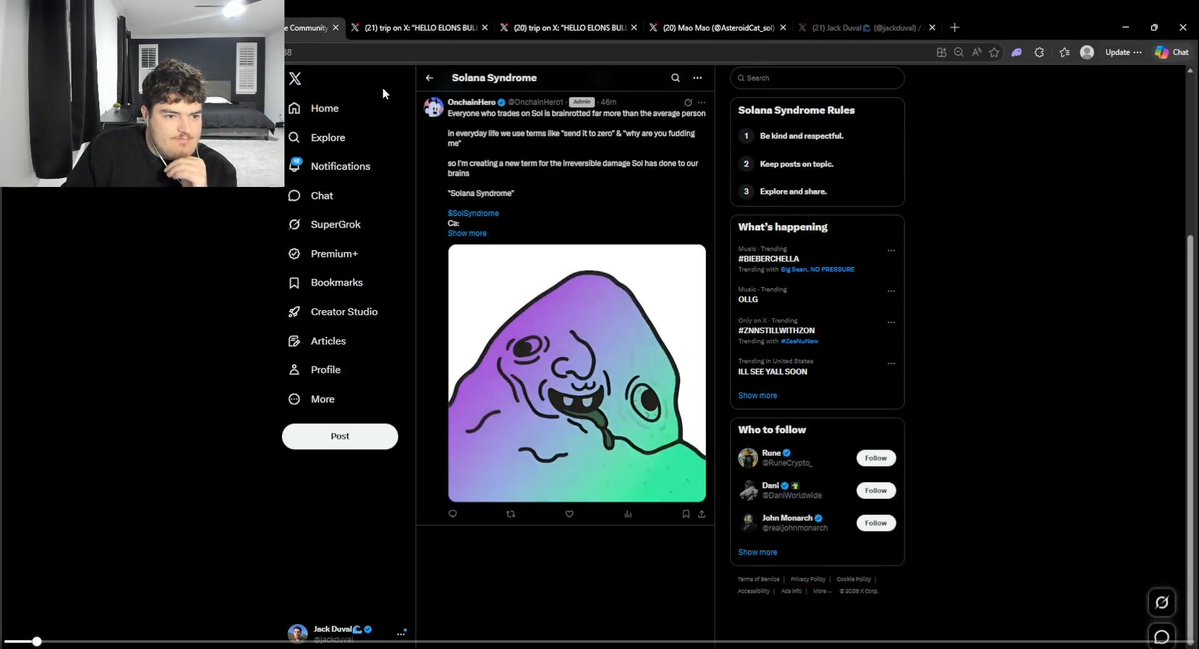Open OnchainHero display name link

pyautogui.click(x=471, y=102)
